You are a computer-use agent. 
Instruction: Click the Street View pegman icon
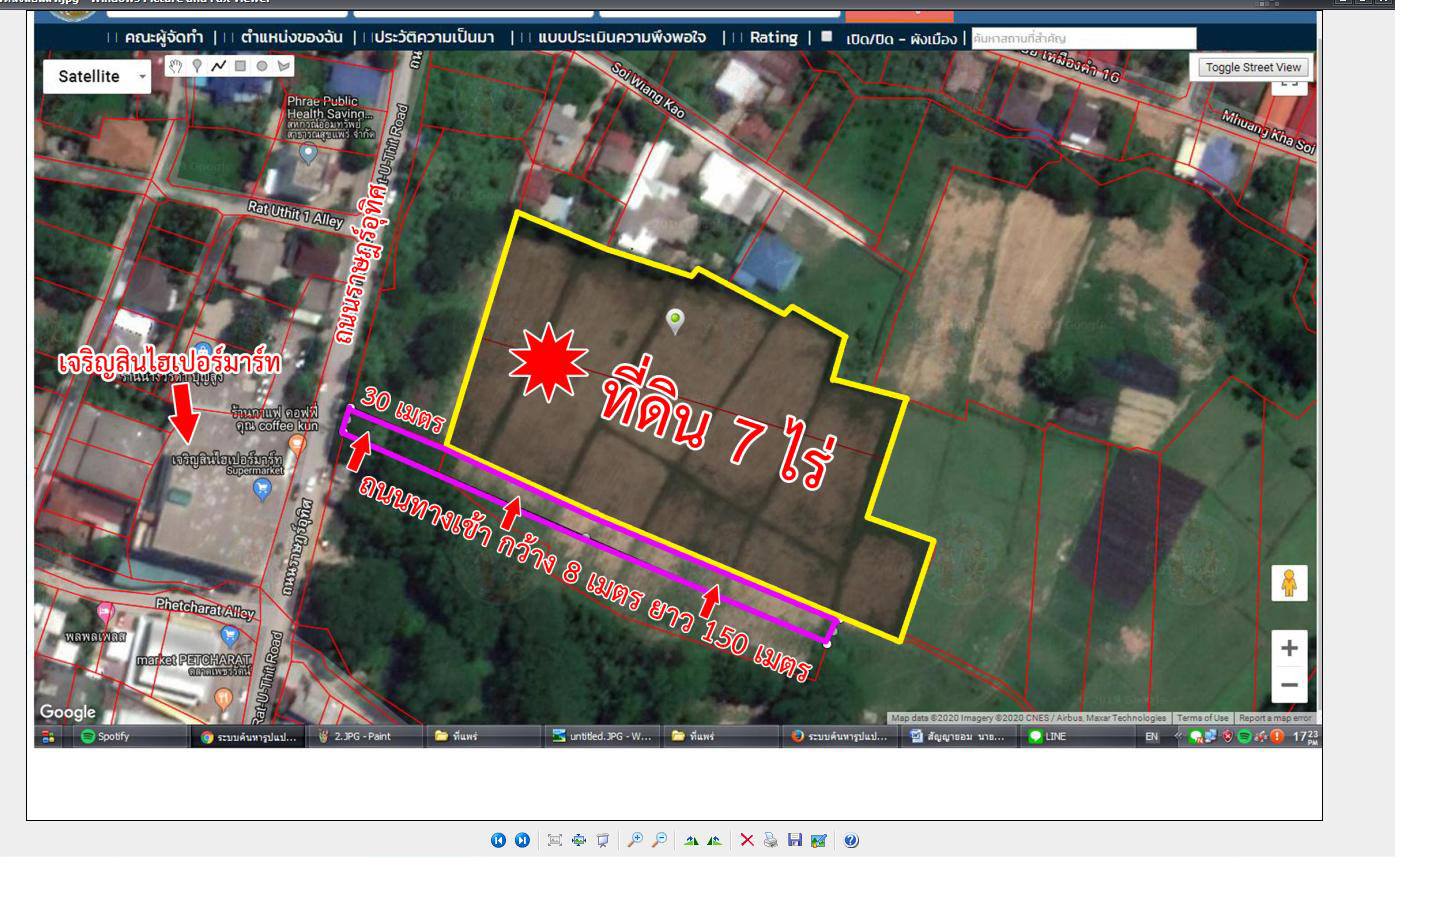coord(1289,583)
